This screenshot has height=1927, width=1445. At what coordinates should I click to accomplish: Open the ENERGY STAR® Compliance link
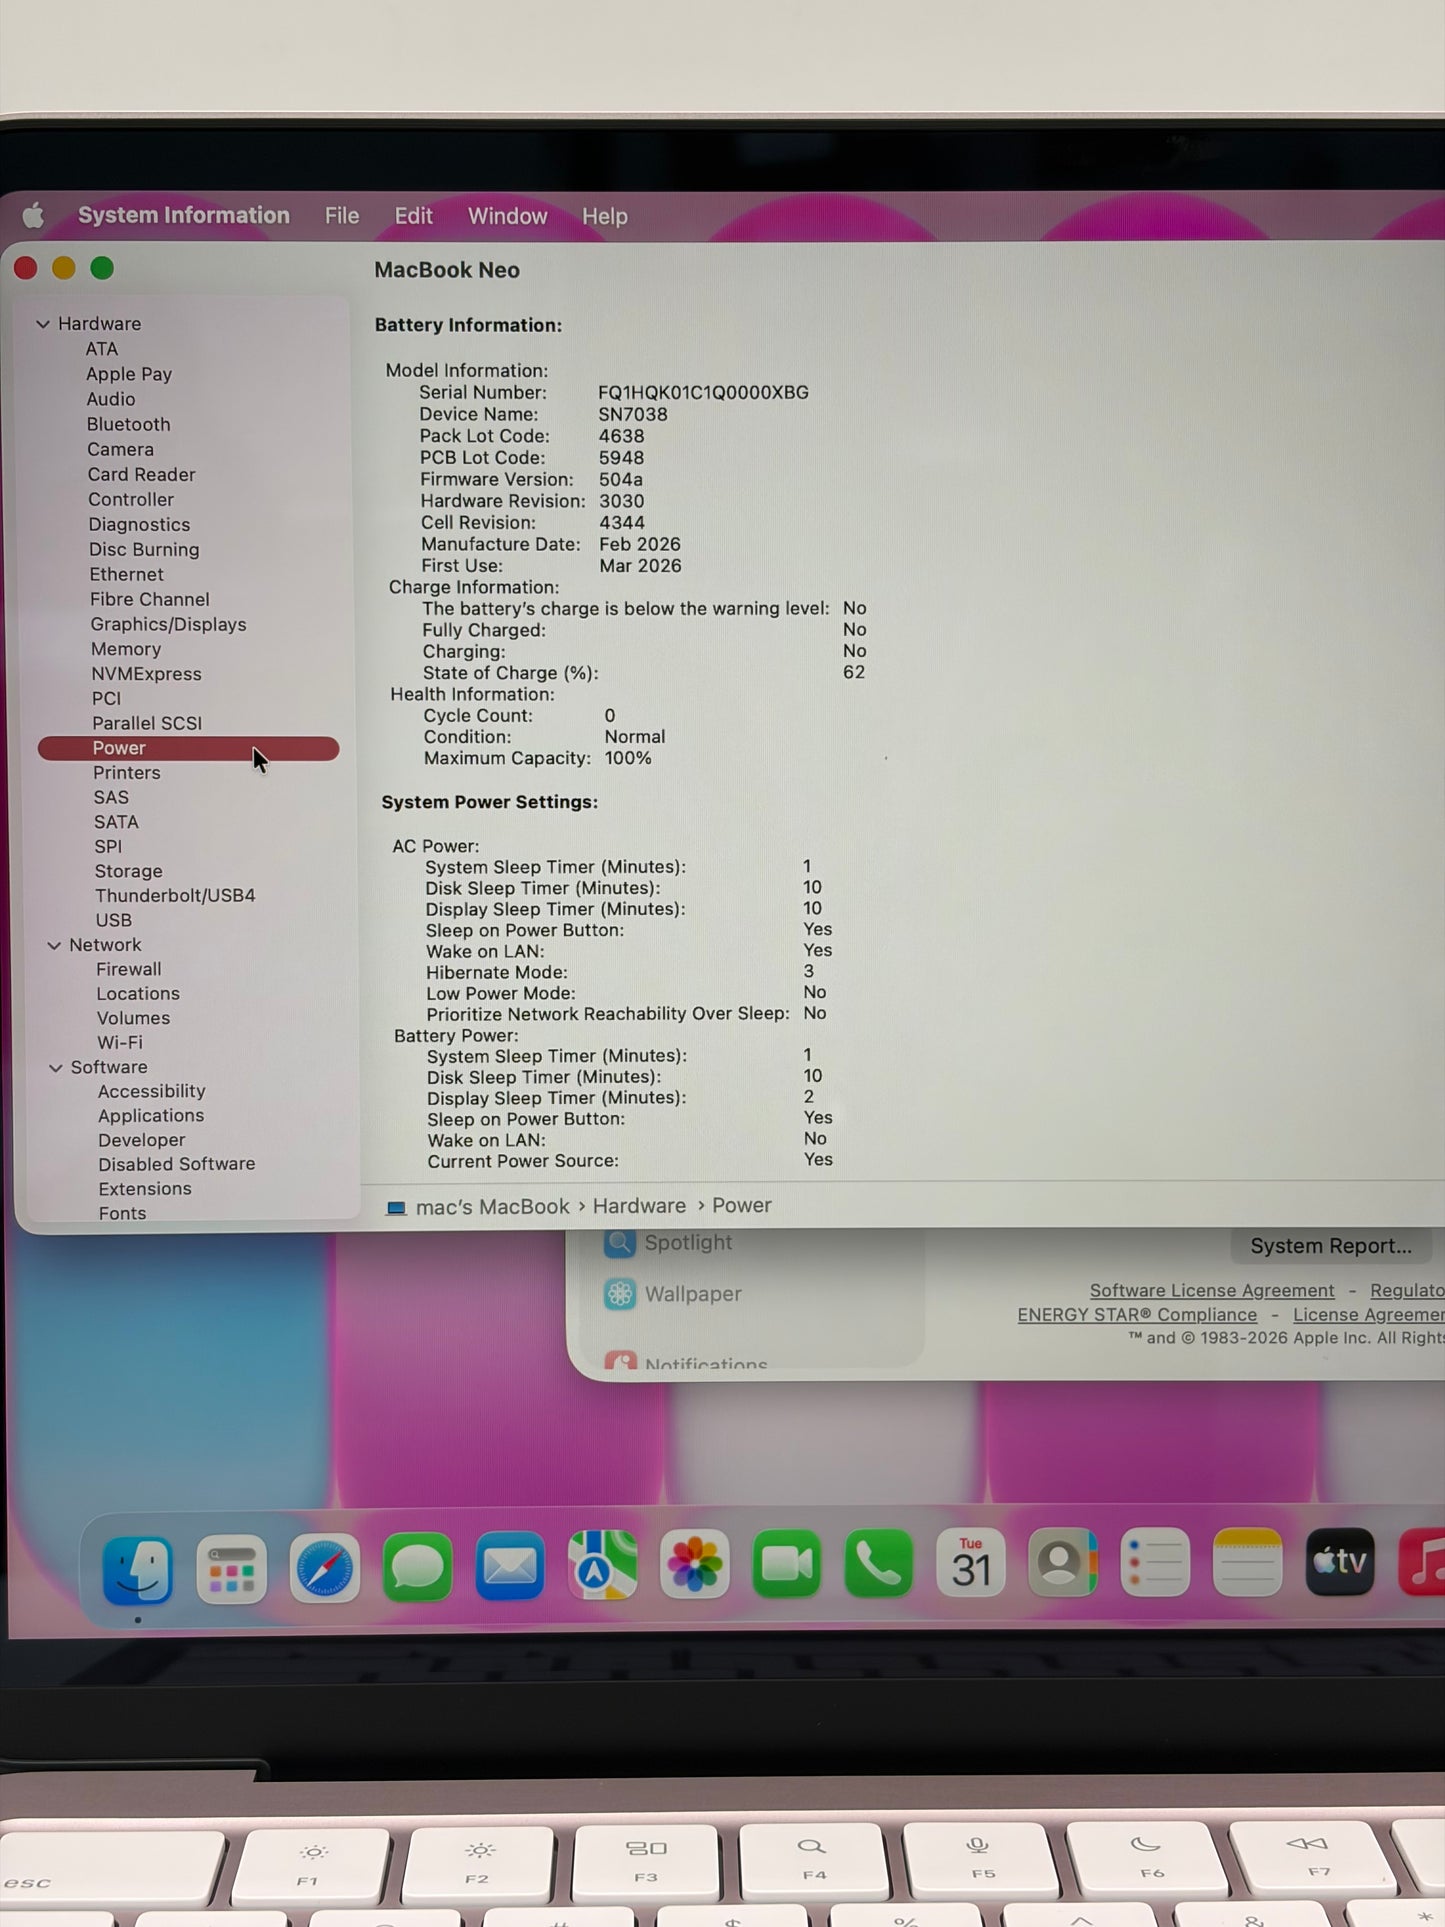[x=1137, y=1315]
